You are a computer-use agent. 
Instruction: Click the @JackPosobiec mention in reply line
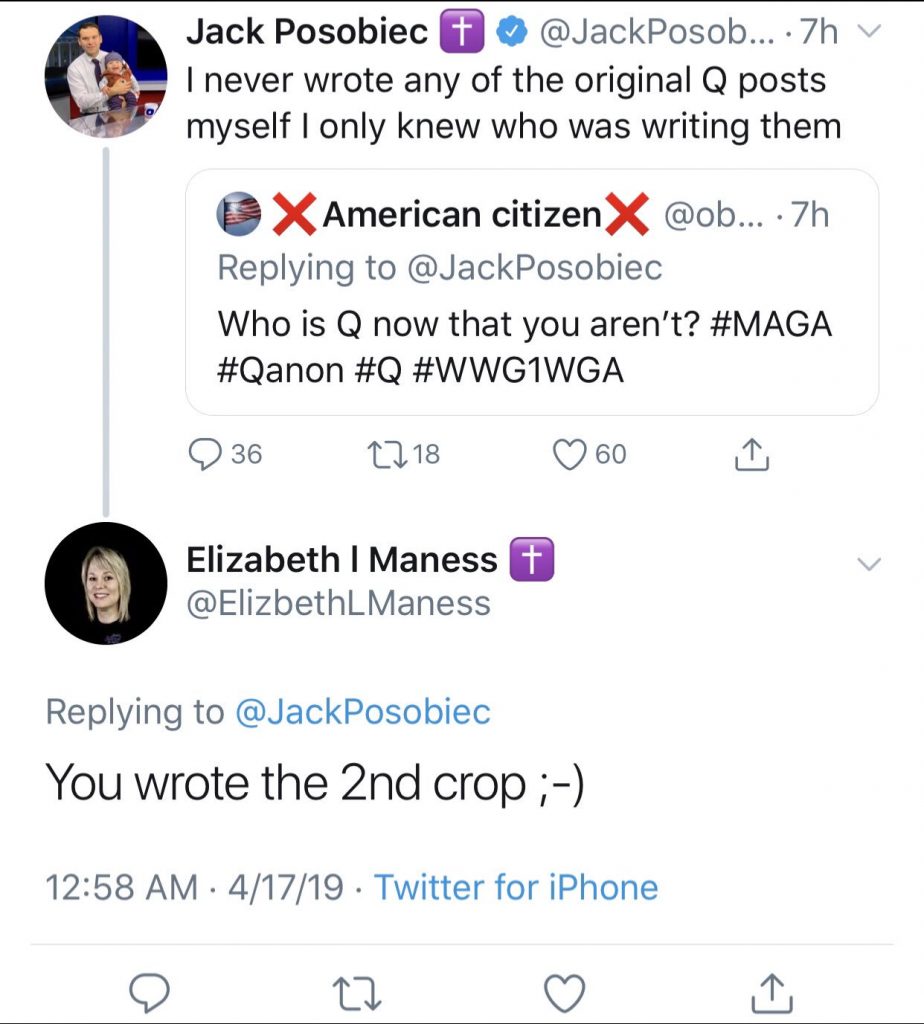(x=362, y=712)
